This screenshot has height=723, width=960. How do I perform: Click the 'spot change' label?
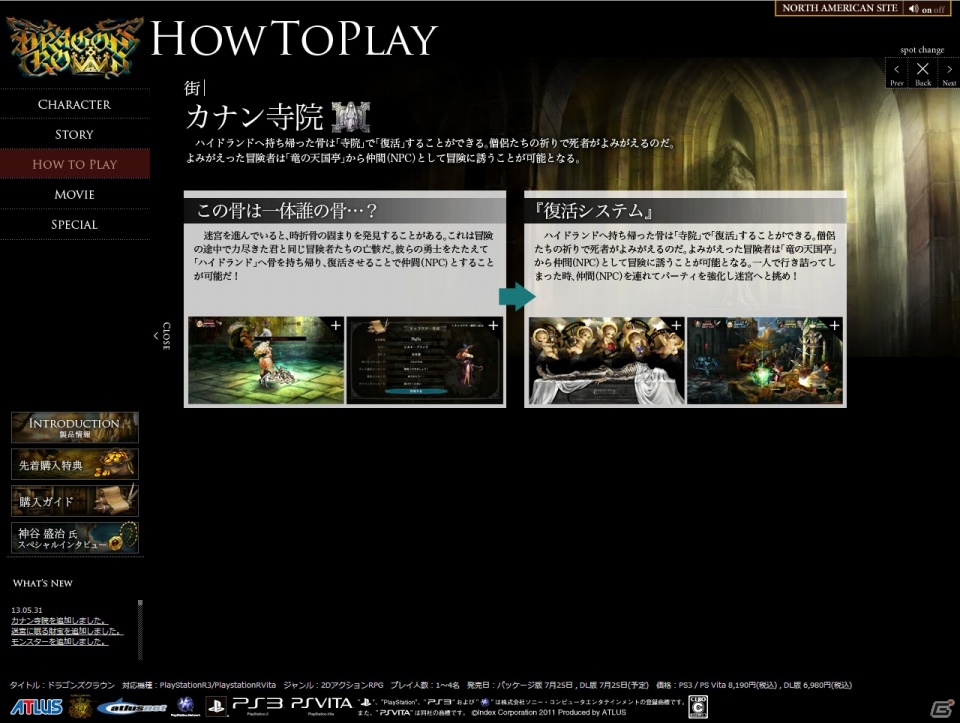[x=922, y=50]
